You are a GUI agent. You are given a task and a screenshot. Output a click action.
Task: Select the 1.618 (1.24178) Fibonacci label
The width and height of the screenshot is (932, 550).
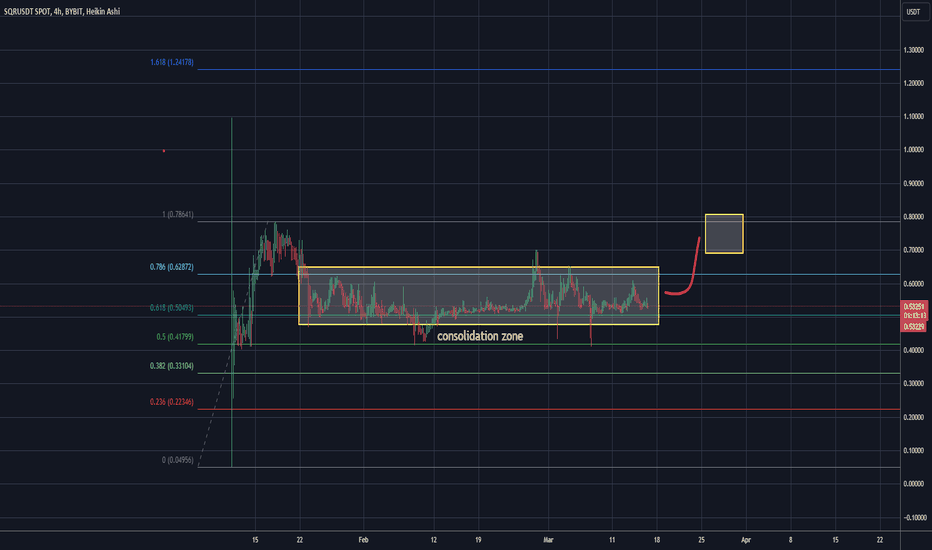(x=172, y=62)
